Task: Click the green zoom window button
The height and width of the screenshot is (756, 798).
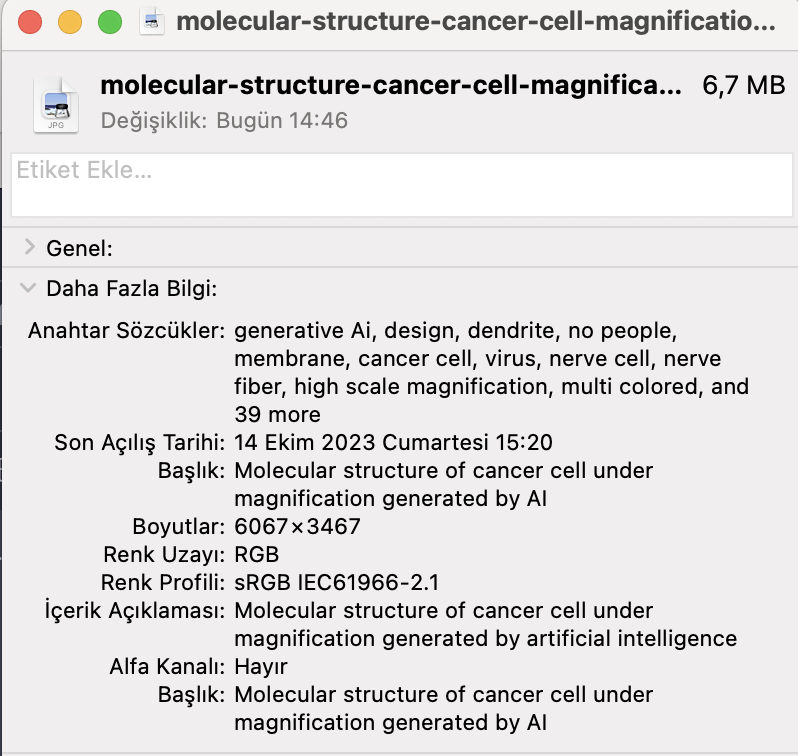Action: [x=110, y=22]
